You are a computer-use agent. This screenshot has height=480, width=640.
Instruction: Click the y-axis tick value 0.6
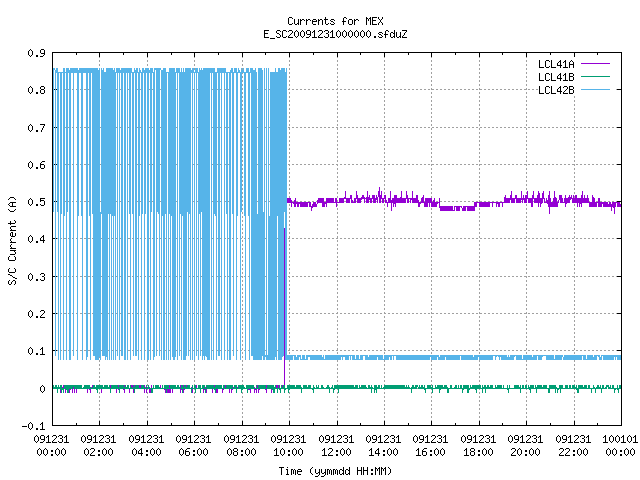click(36, 165)
